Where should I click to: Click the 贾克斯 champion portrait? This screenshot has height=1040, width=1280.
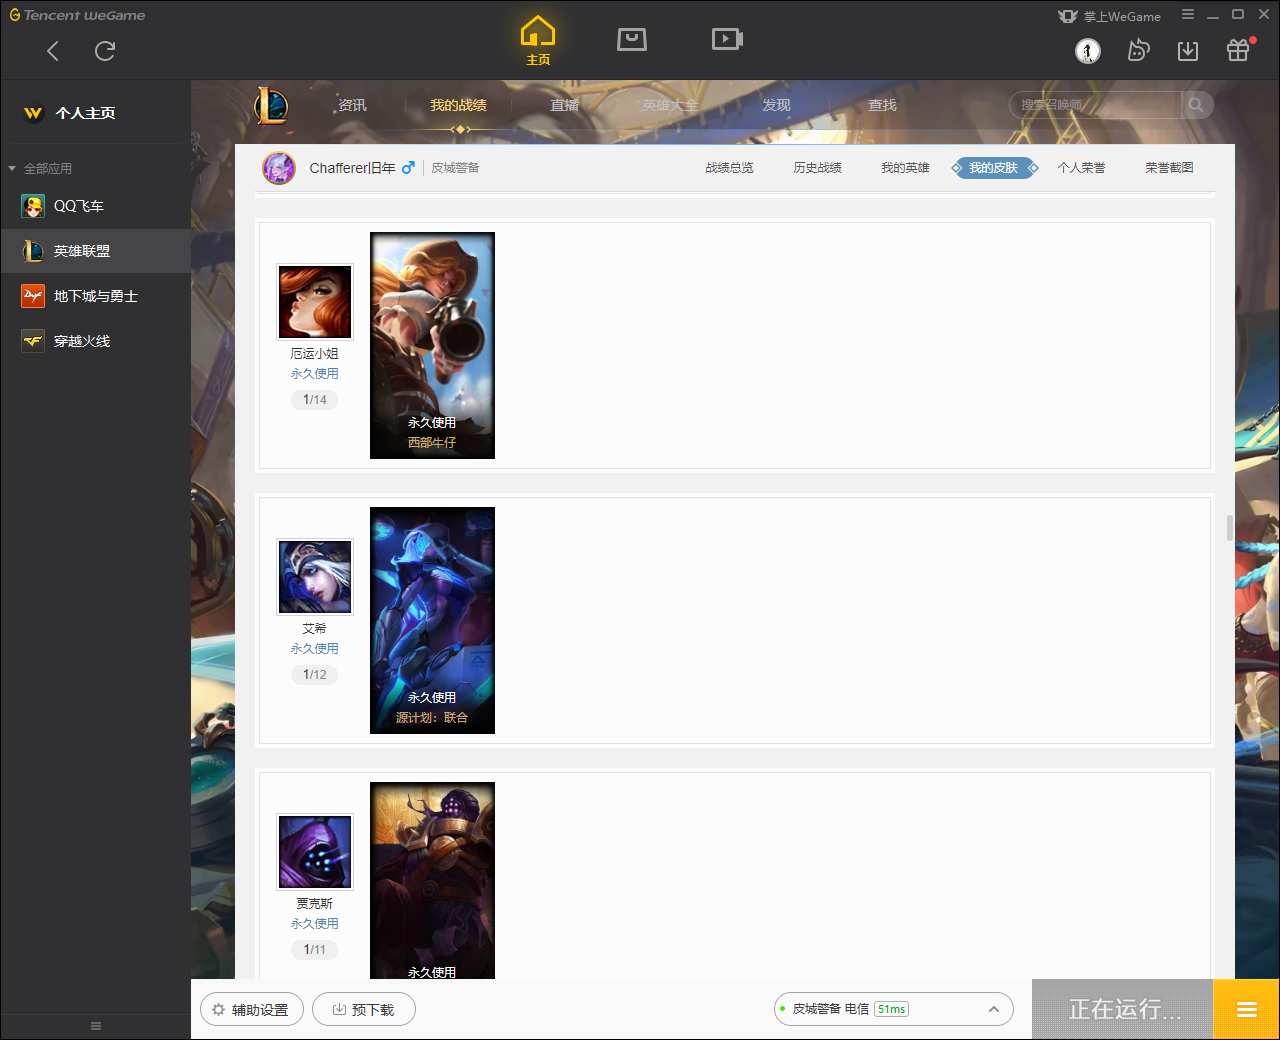(315, 852)
